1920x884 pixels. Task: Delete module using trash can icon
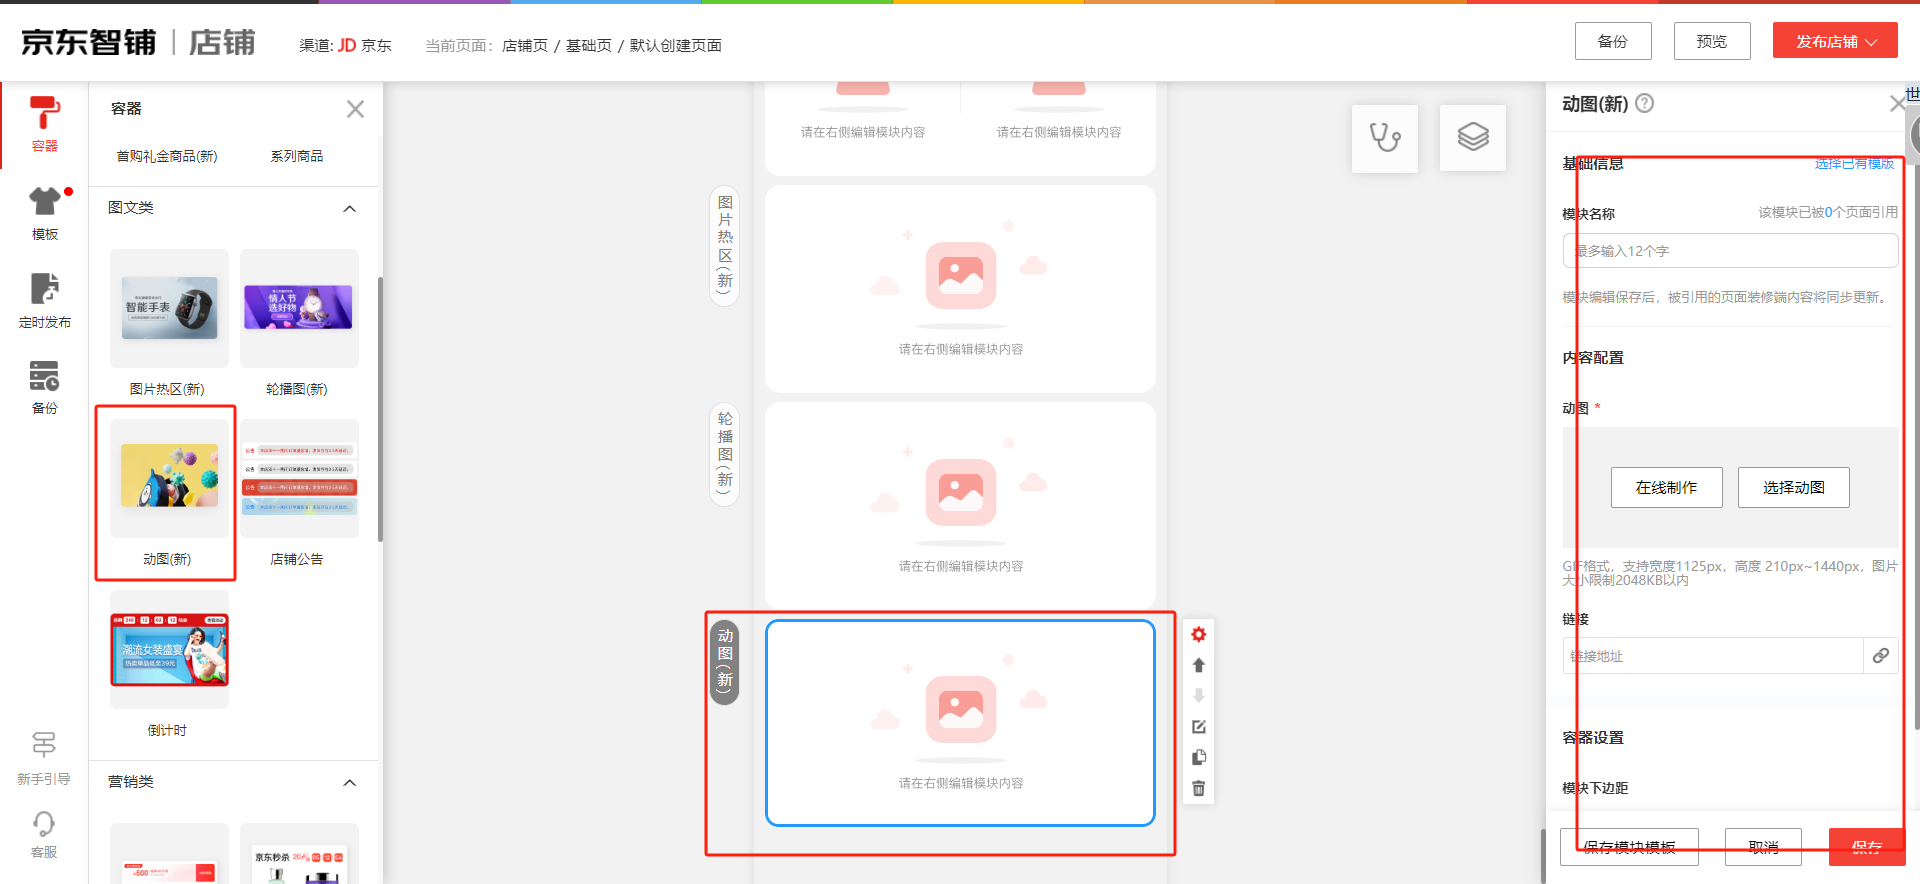coord(1198,789)
